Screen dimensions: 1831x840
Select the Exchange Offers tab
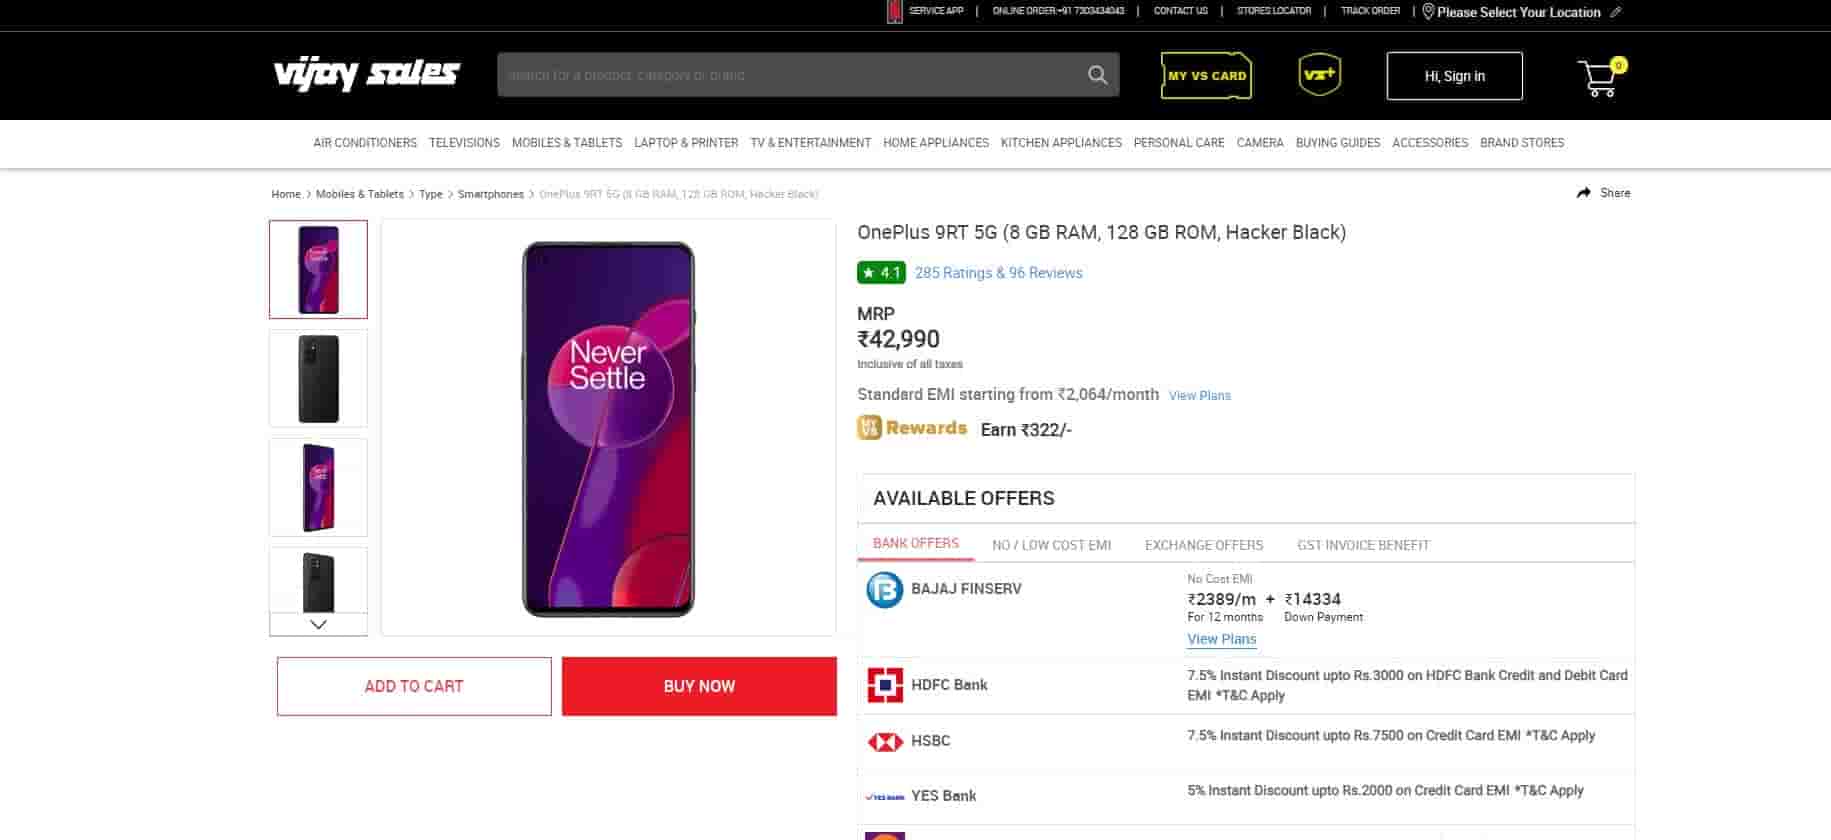[1203, 545]
